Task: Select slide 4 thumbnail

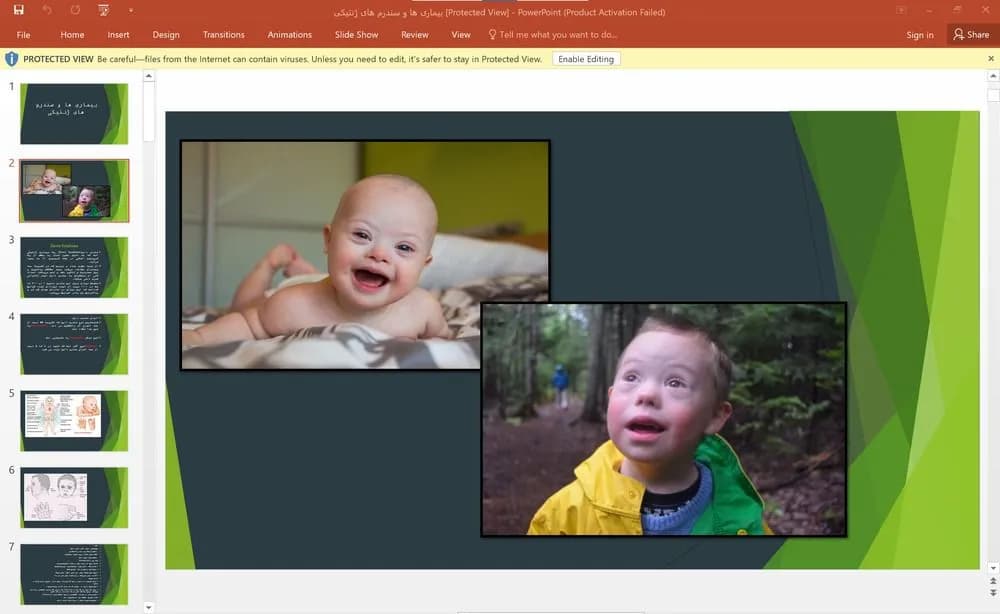Action: click(x=74, y=344)
